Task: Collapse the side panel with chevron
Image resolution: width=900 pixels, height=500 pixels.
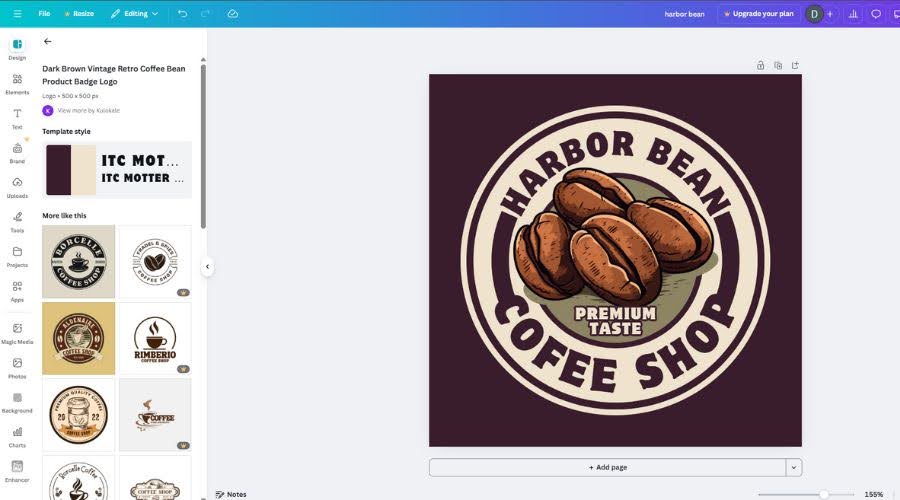Action: [x=207, y=266]
